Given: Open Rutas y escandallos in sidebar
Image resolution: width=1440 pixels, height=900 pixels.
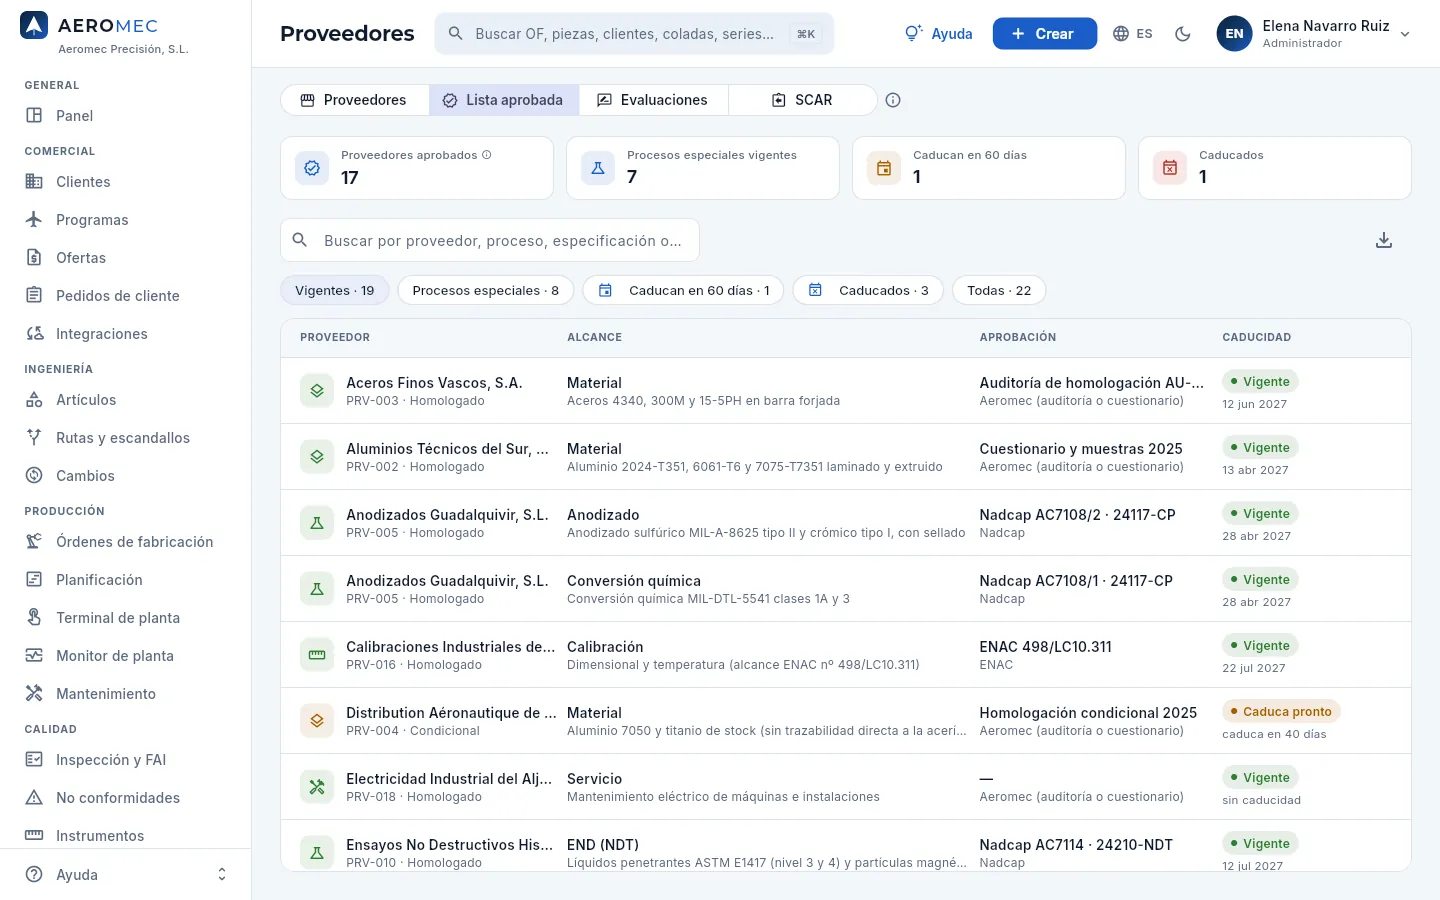Looking at the screenshot, I should [125, 438].
